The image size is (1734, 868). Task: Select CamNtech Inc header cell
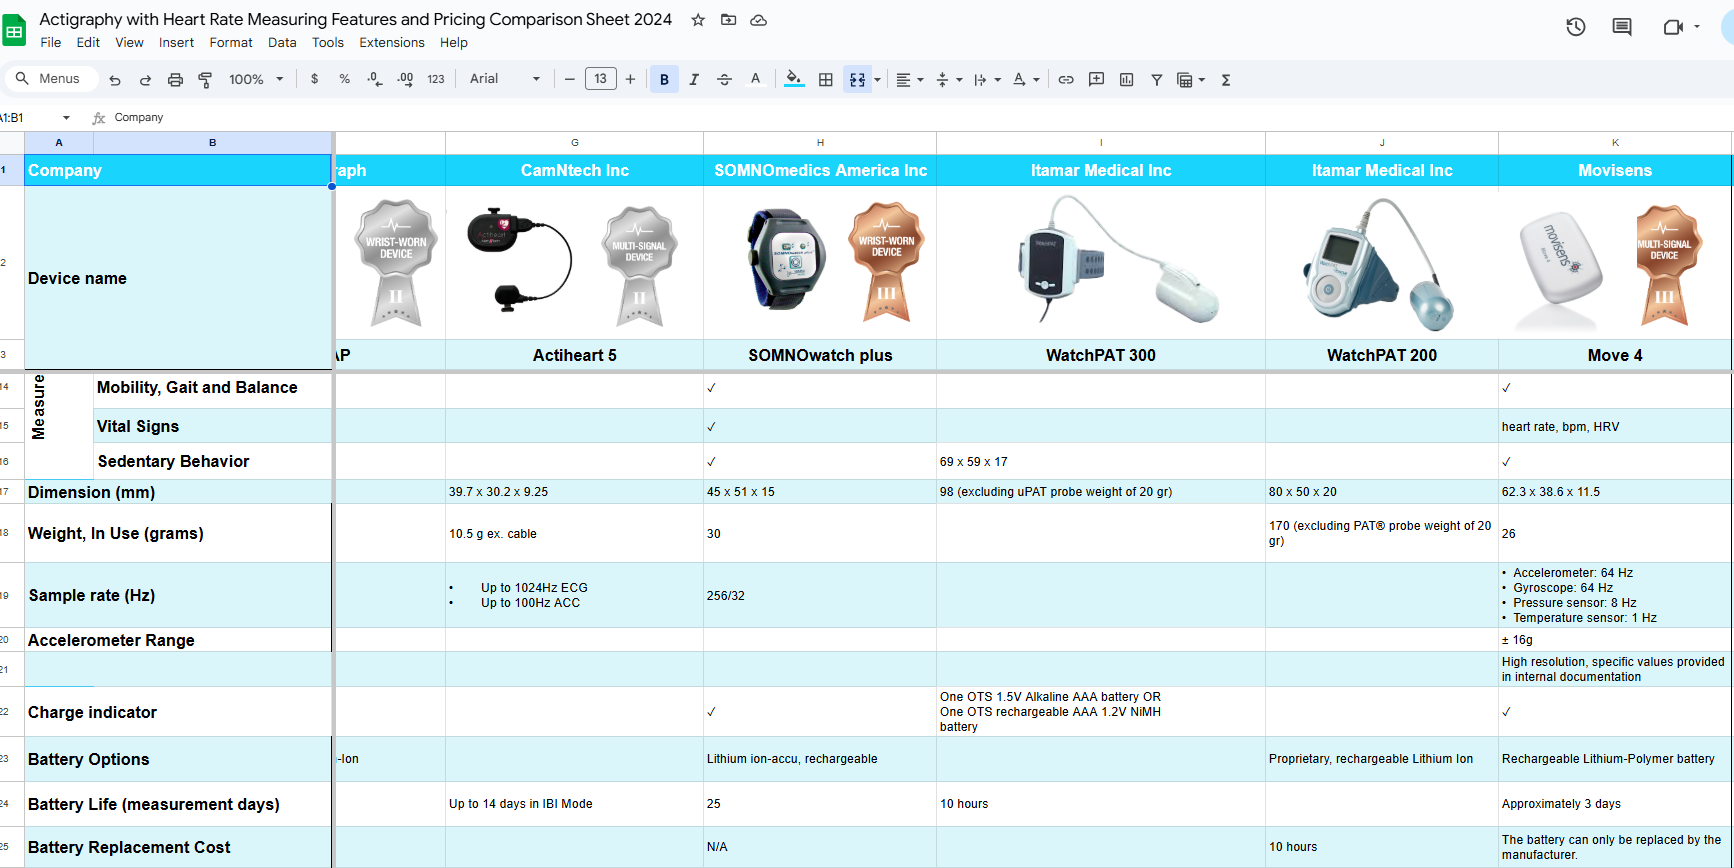tap(574, 170)
